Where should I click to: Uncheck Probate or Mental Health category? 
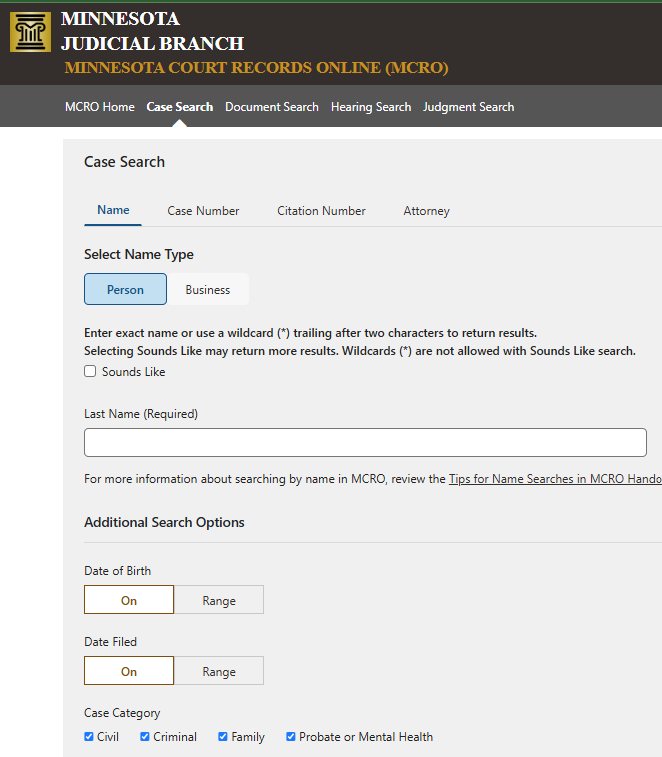tap(291, 737)
